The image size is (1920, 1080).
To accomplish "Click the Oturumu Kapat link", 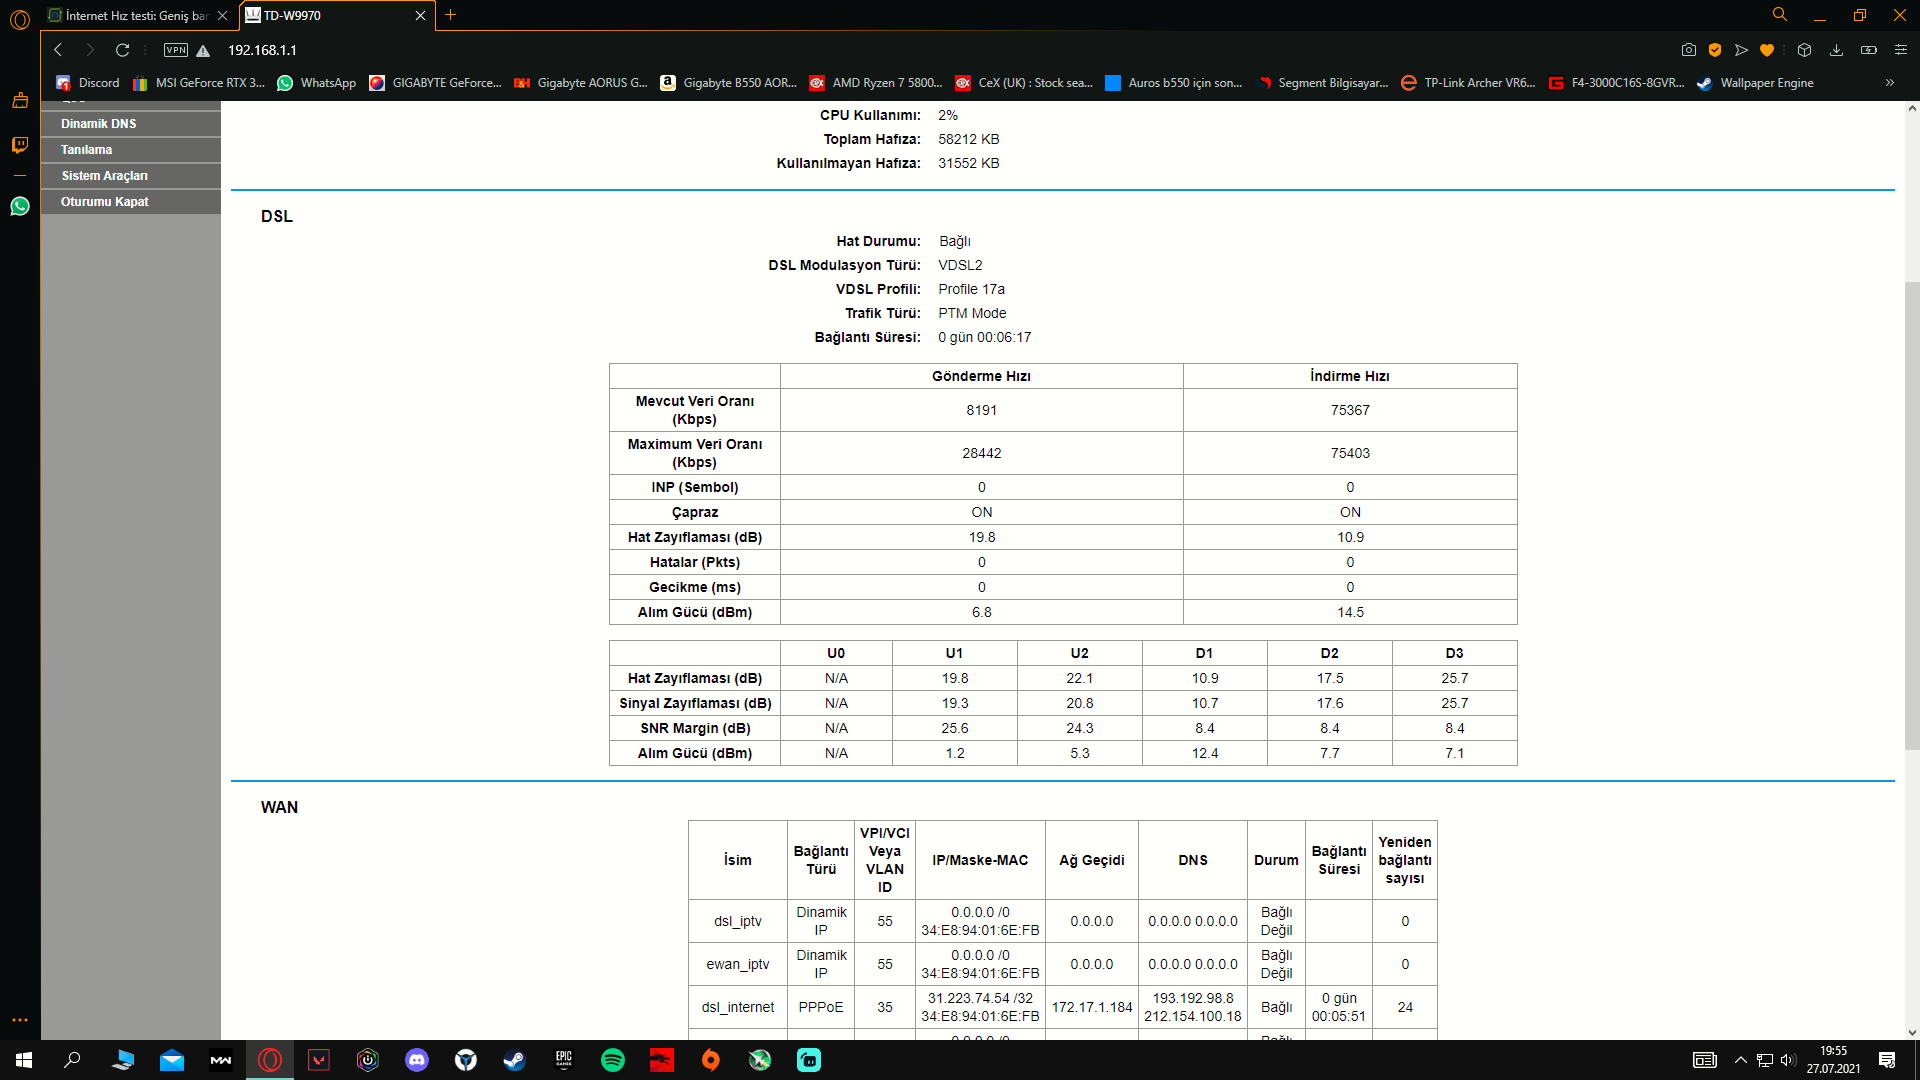I will pos(104,202).
